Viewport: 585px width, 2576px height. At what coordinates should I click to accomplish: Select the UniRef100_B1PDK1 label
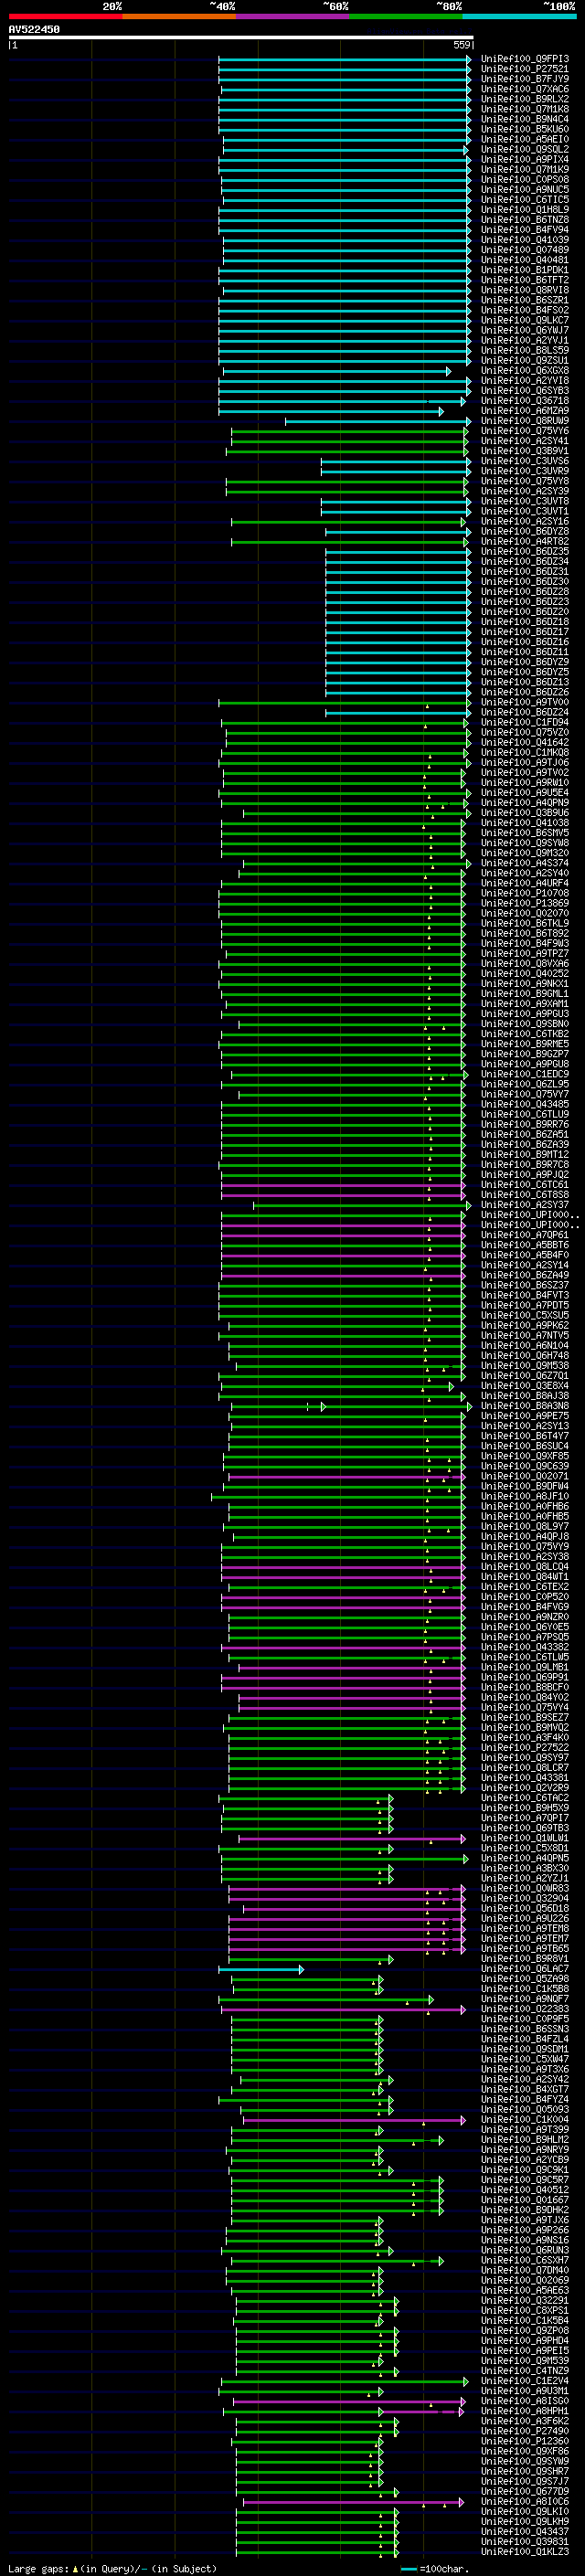(x=525, y=270)
